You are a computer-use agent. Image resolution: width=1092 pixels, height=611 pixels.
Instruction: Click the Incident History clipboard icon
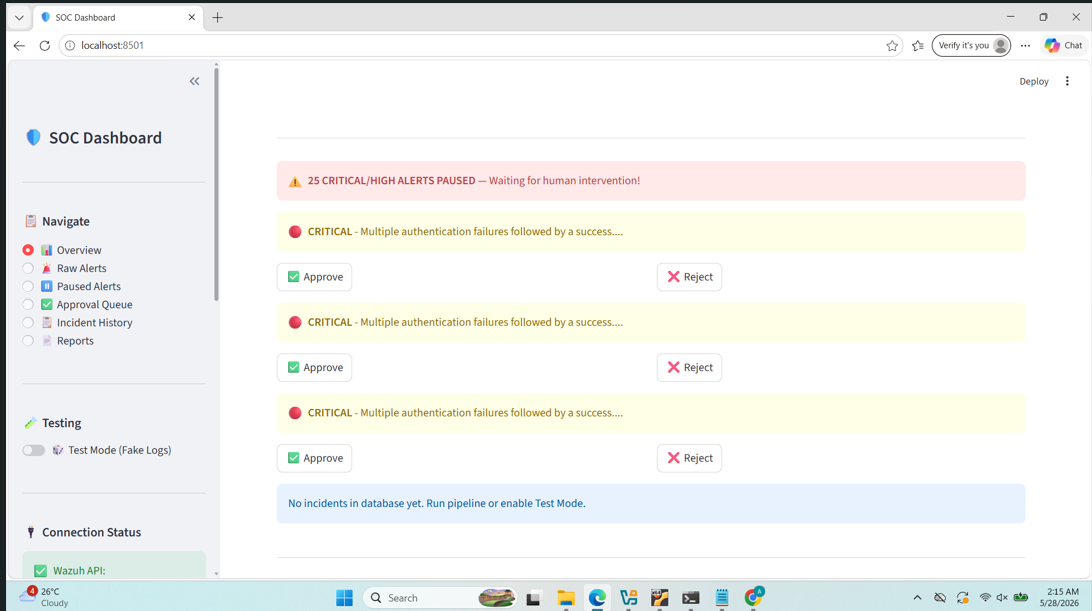(x=47, y=323)
